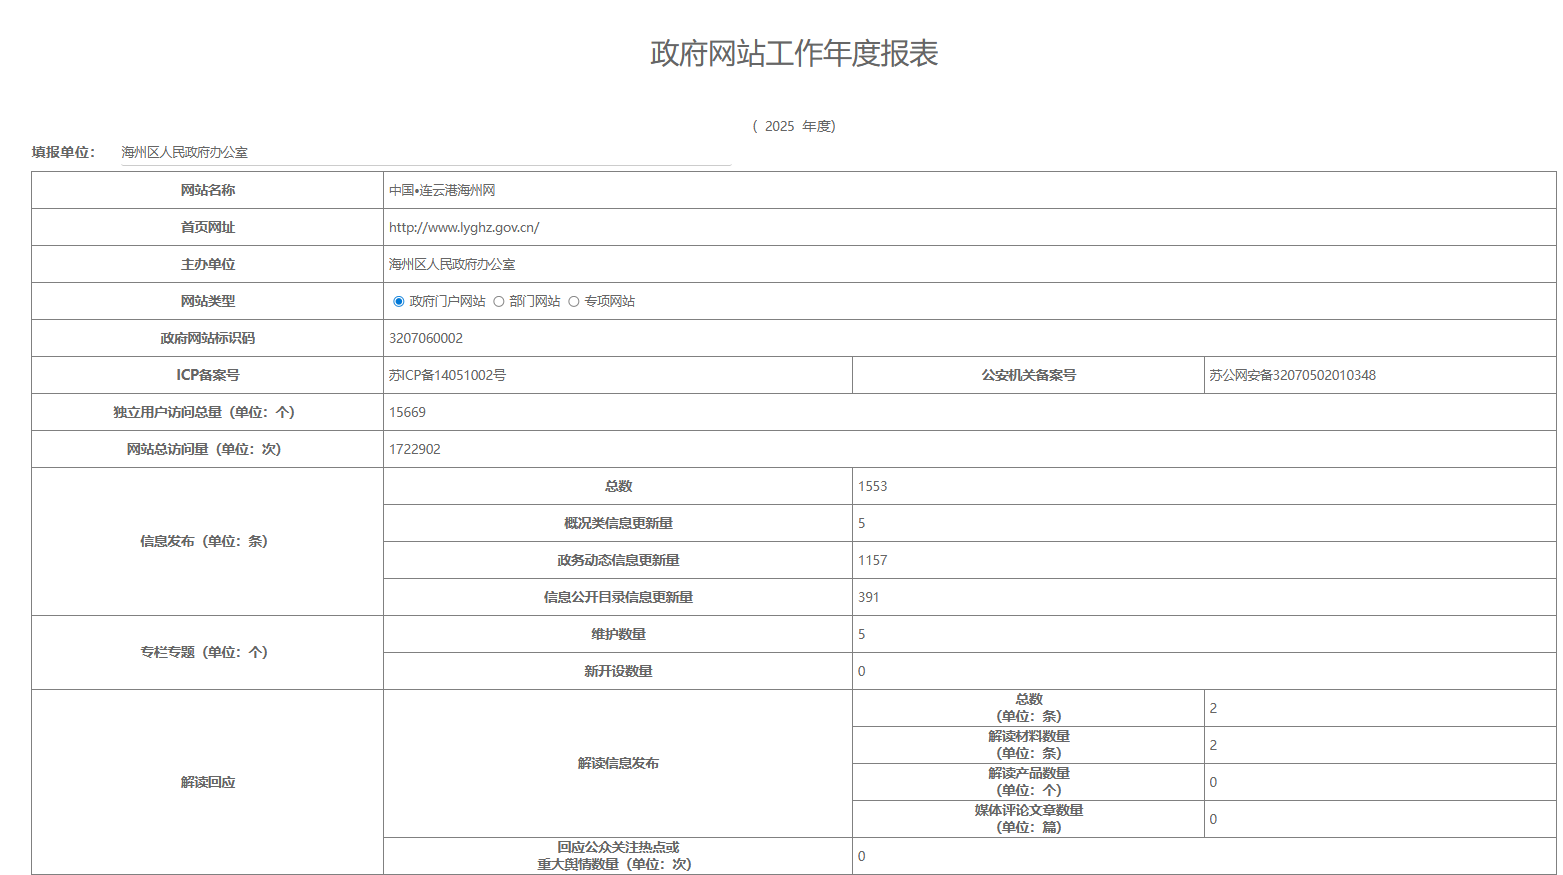Viewport: 1563px width, 875px height.
Task: Click the 概况类信息更新量 value 5
Action: (x=861, y=522)
